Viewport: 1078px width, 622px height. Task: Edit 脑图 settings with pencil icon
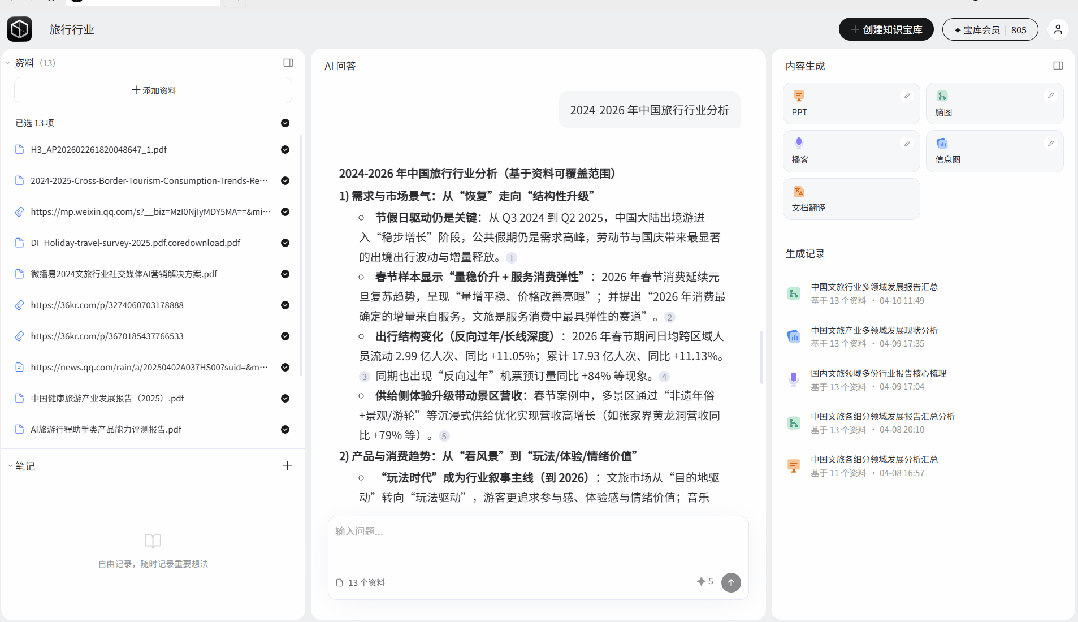[1050, 96]
